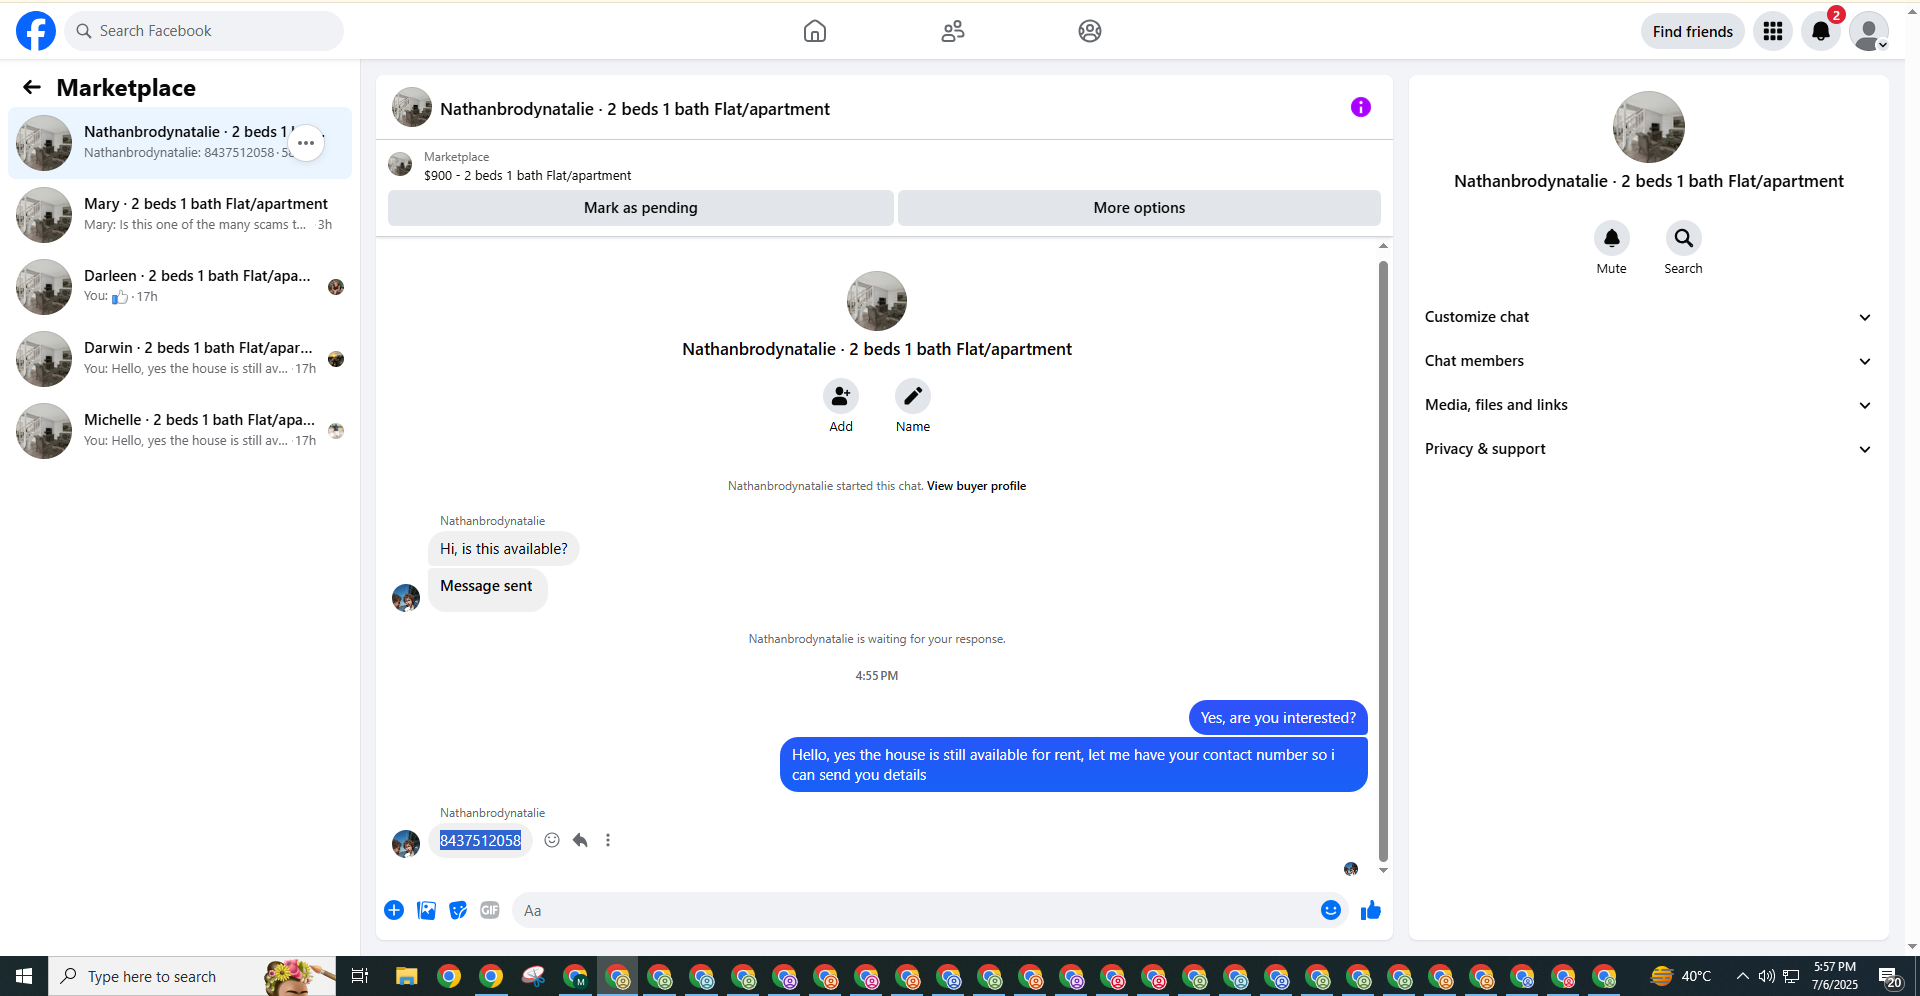Show hidden system tray icons
The width and height of the screenshot is (1920, 996).
1743,976
